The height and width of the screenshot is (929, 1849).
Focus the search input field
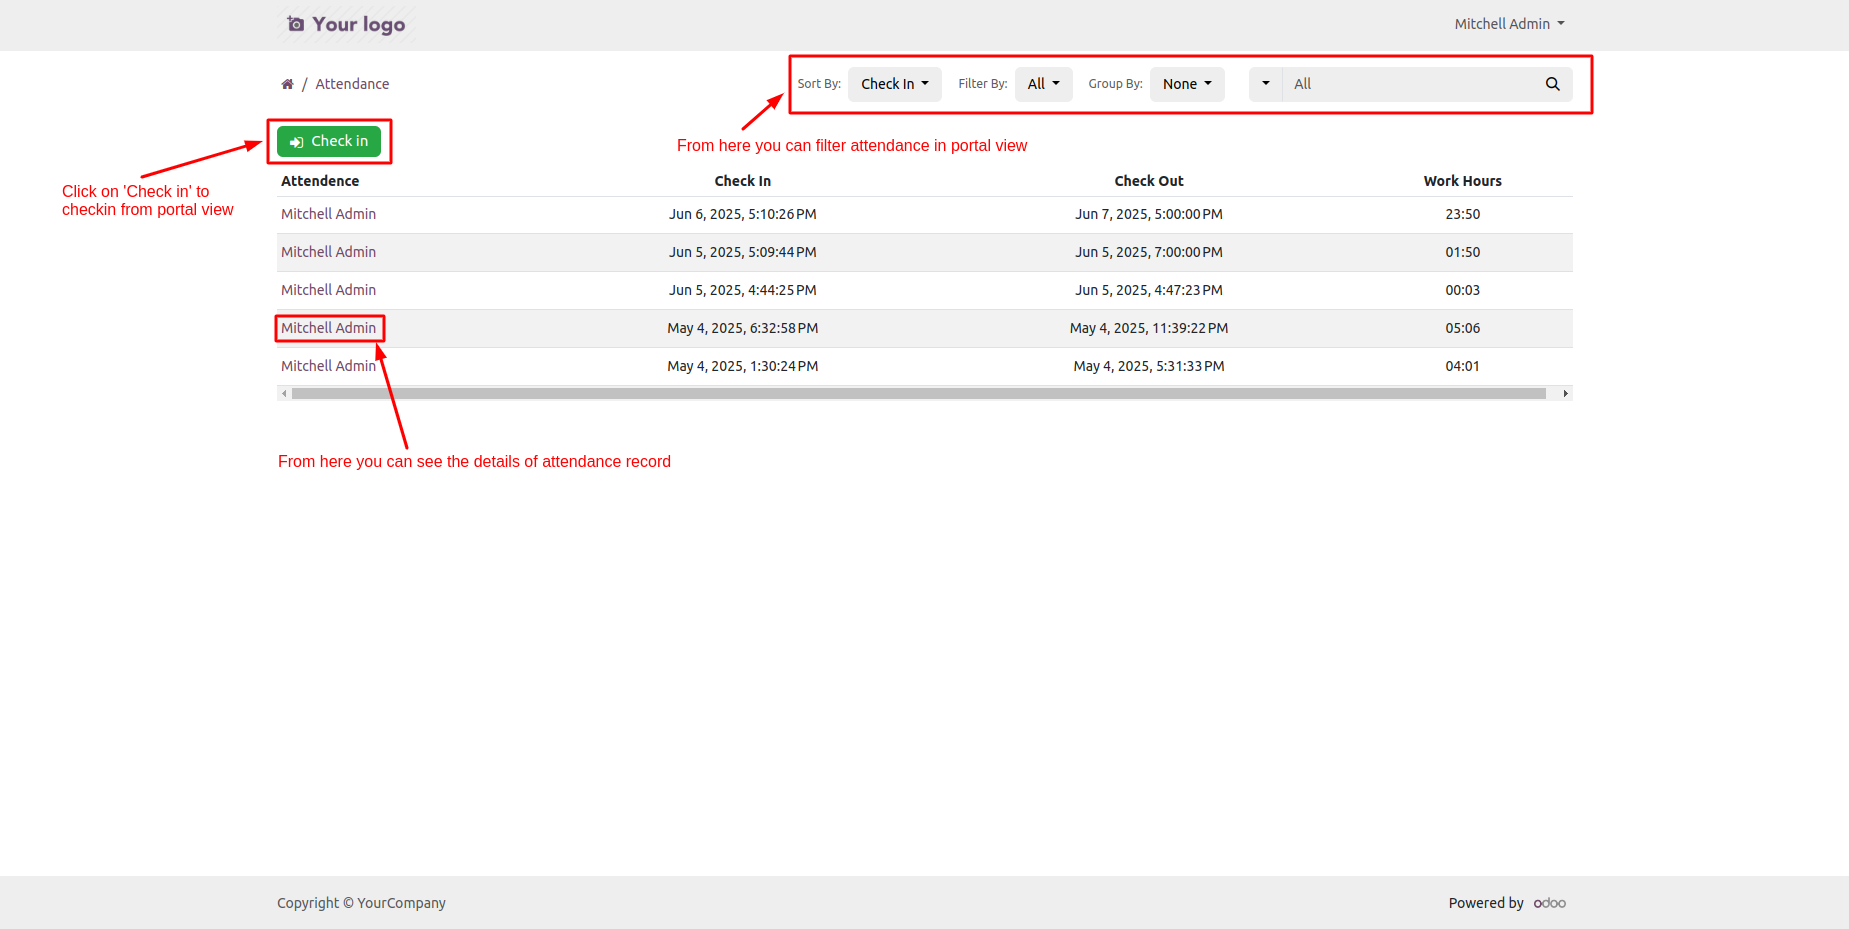point(1410,84)
